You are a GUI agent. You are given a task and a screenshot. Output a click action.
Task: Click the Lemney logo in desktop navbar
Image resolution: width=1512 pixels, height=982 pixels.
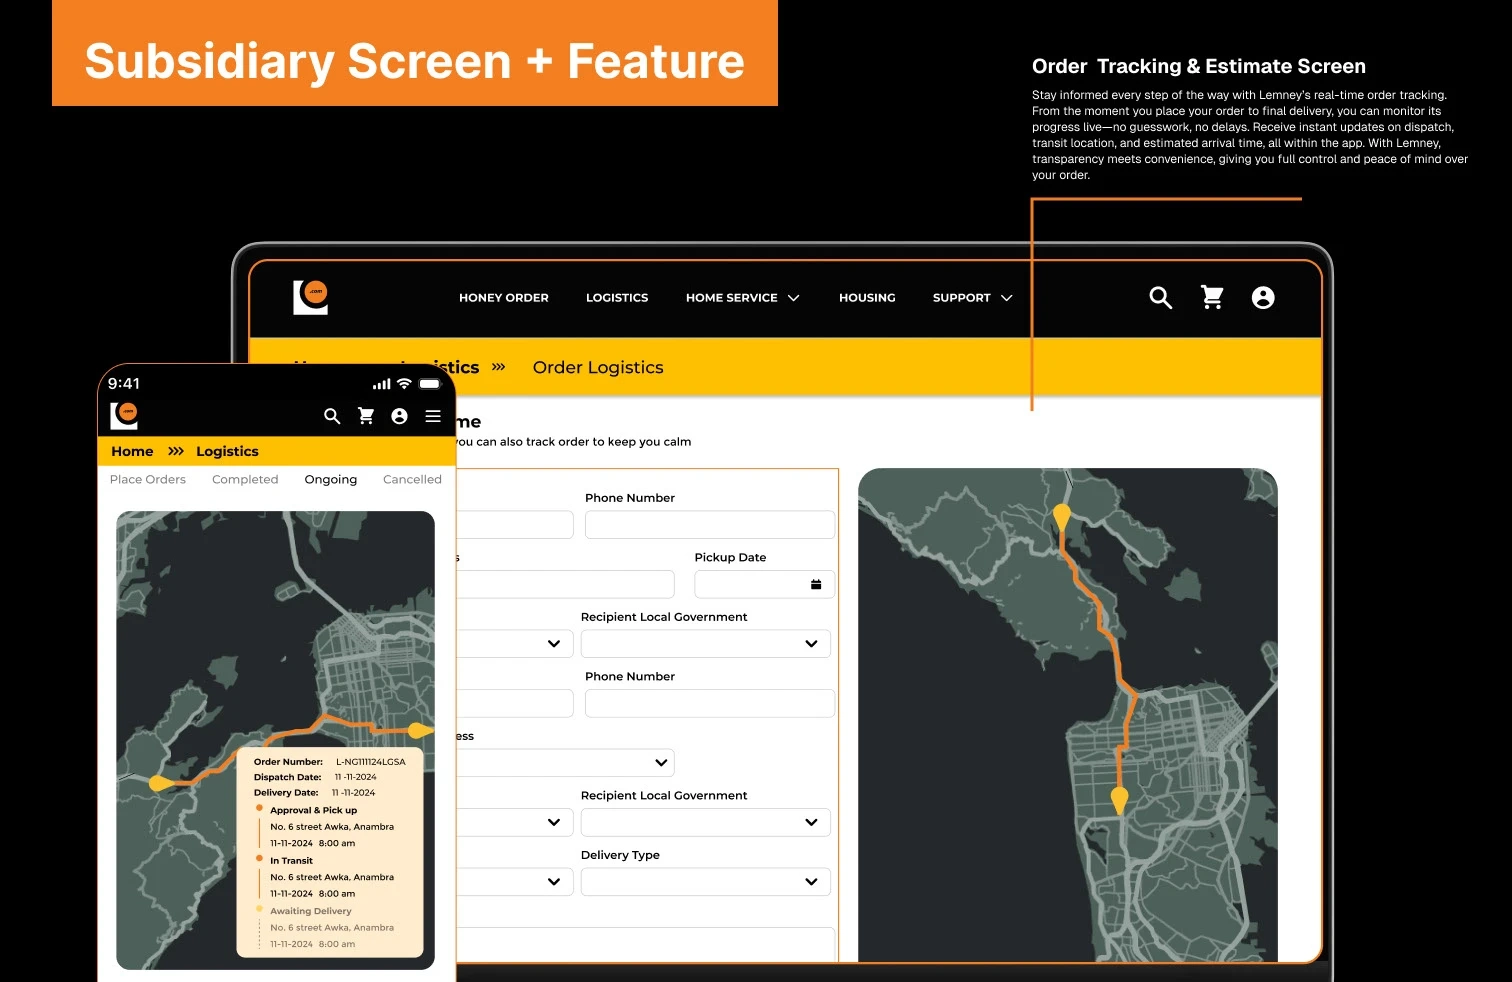click(x=311, y=297)
